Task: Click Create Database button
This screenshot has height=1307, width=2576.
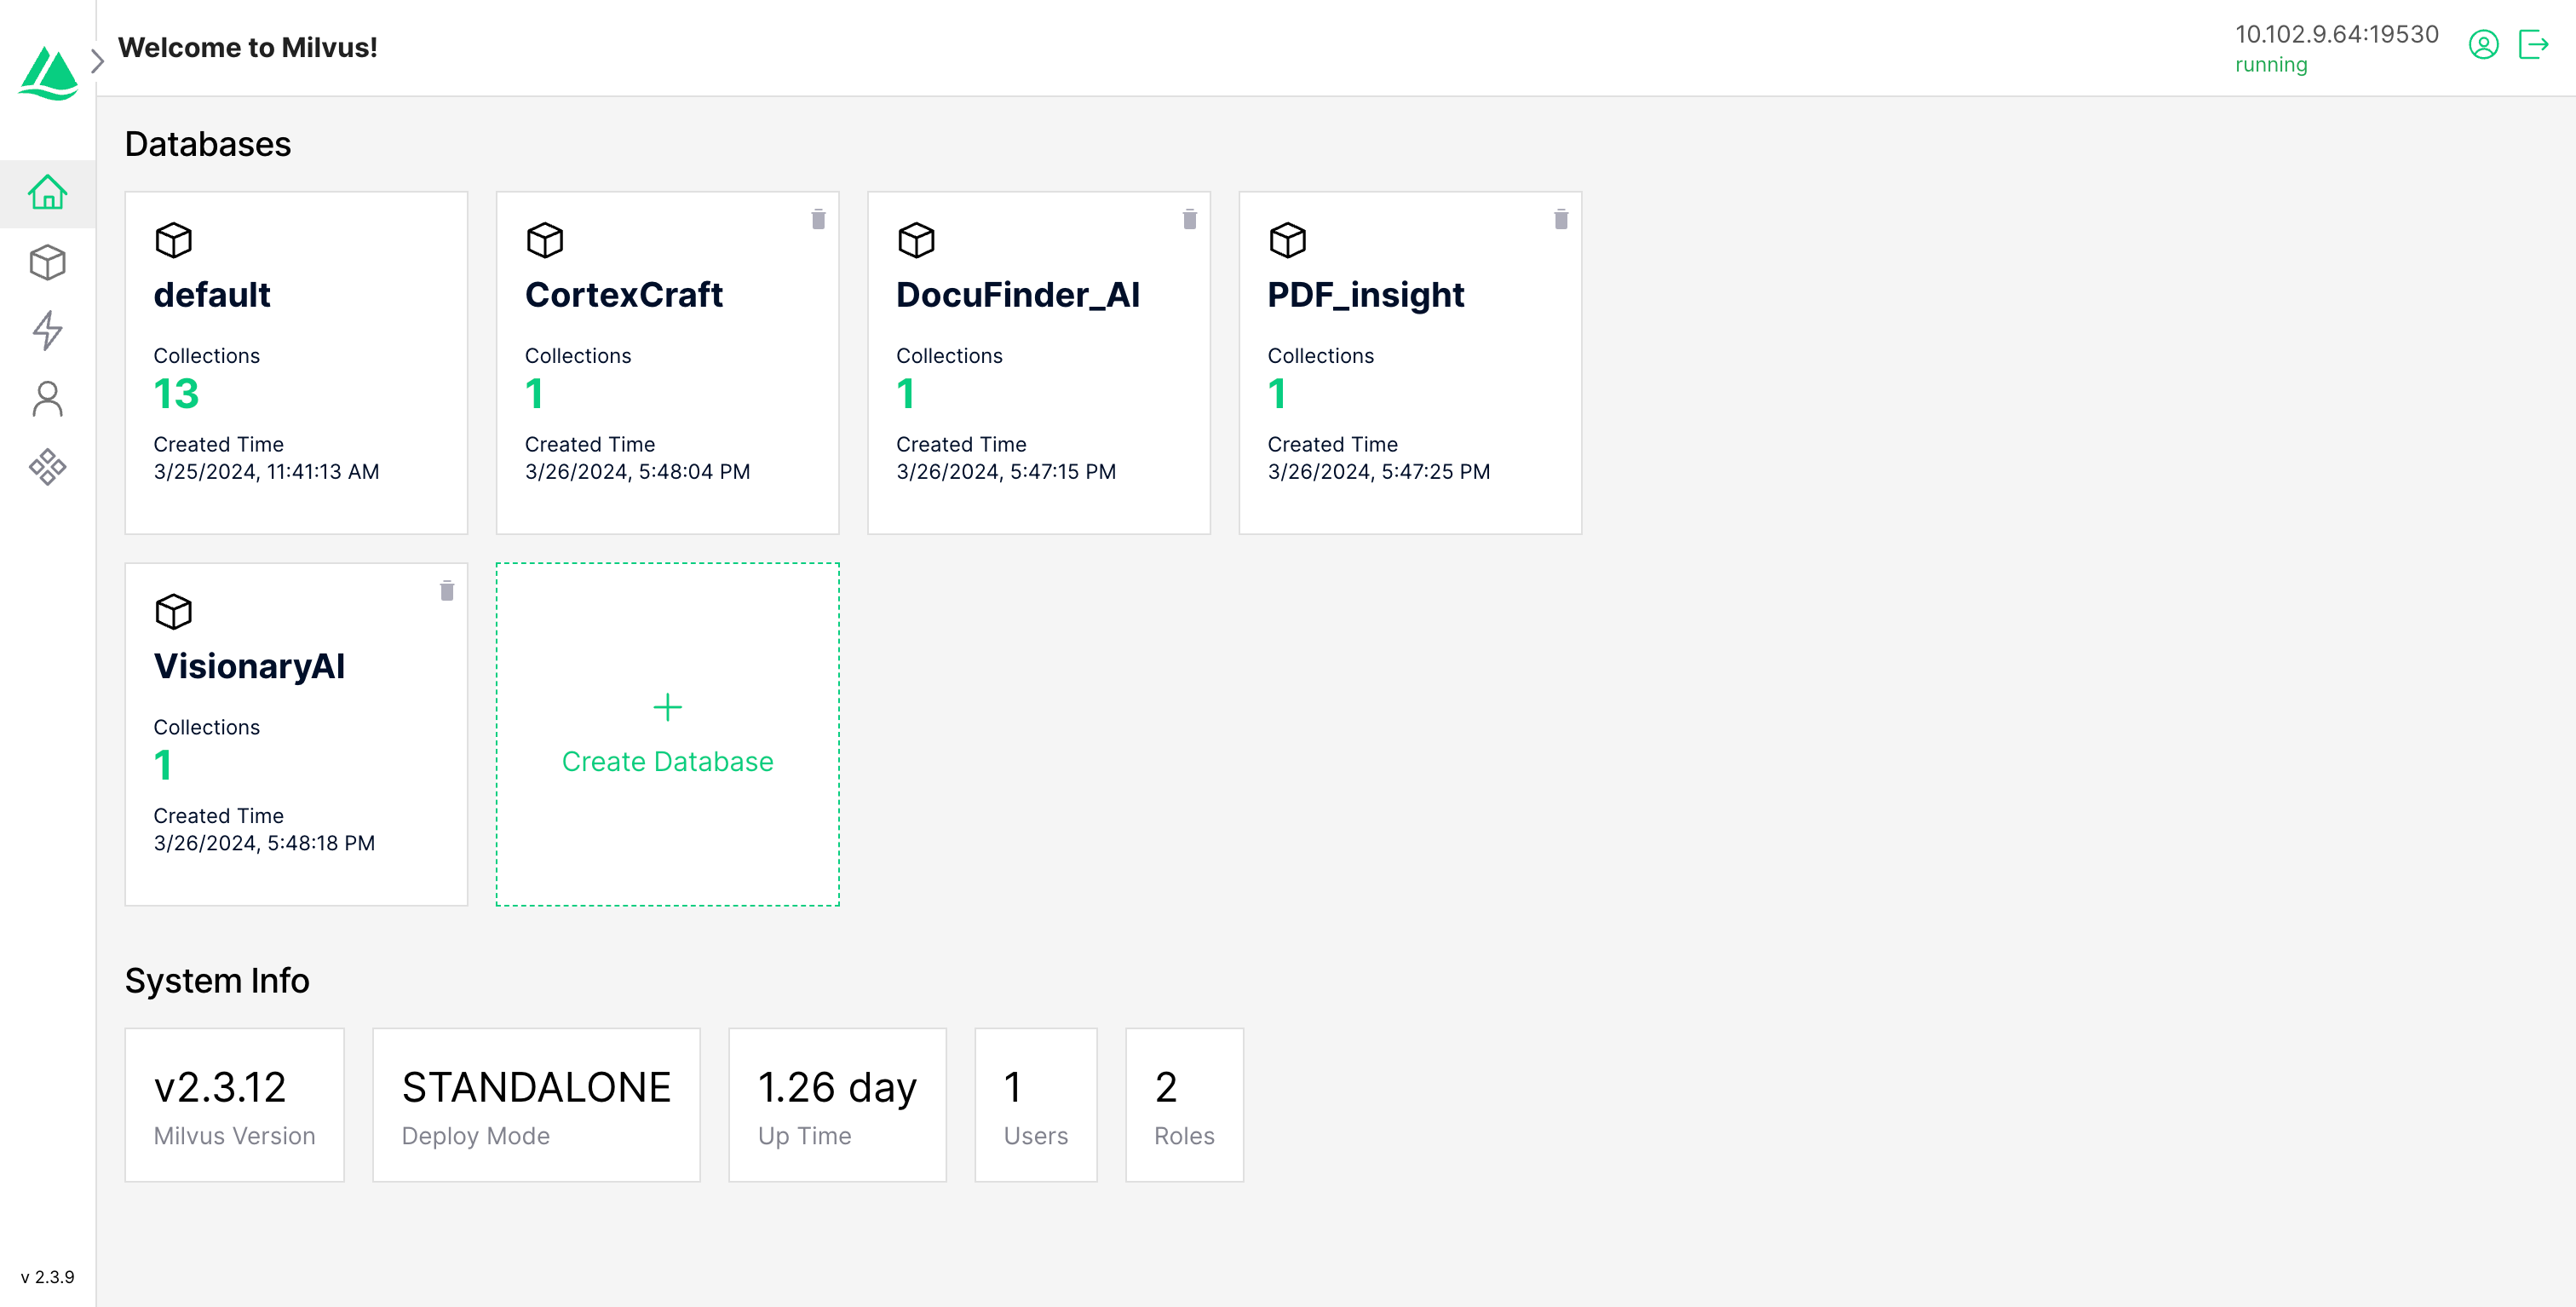Action: point(668,735)
